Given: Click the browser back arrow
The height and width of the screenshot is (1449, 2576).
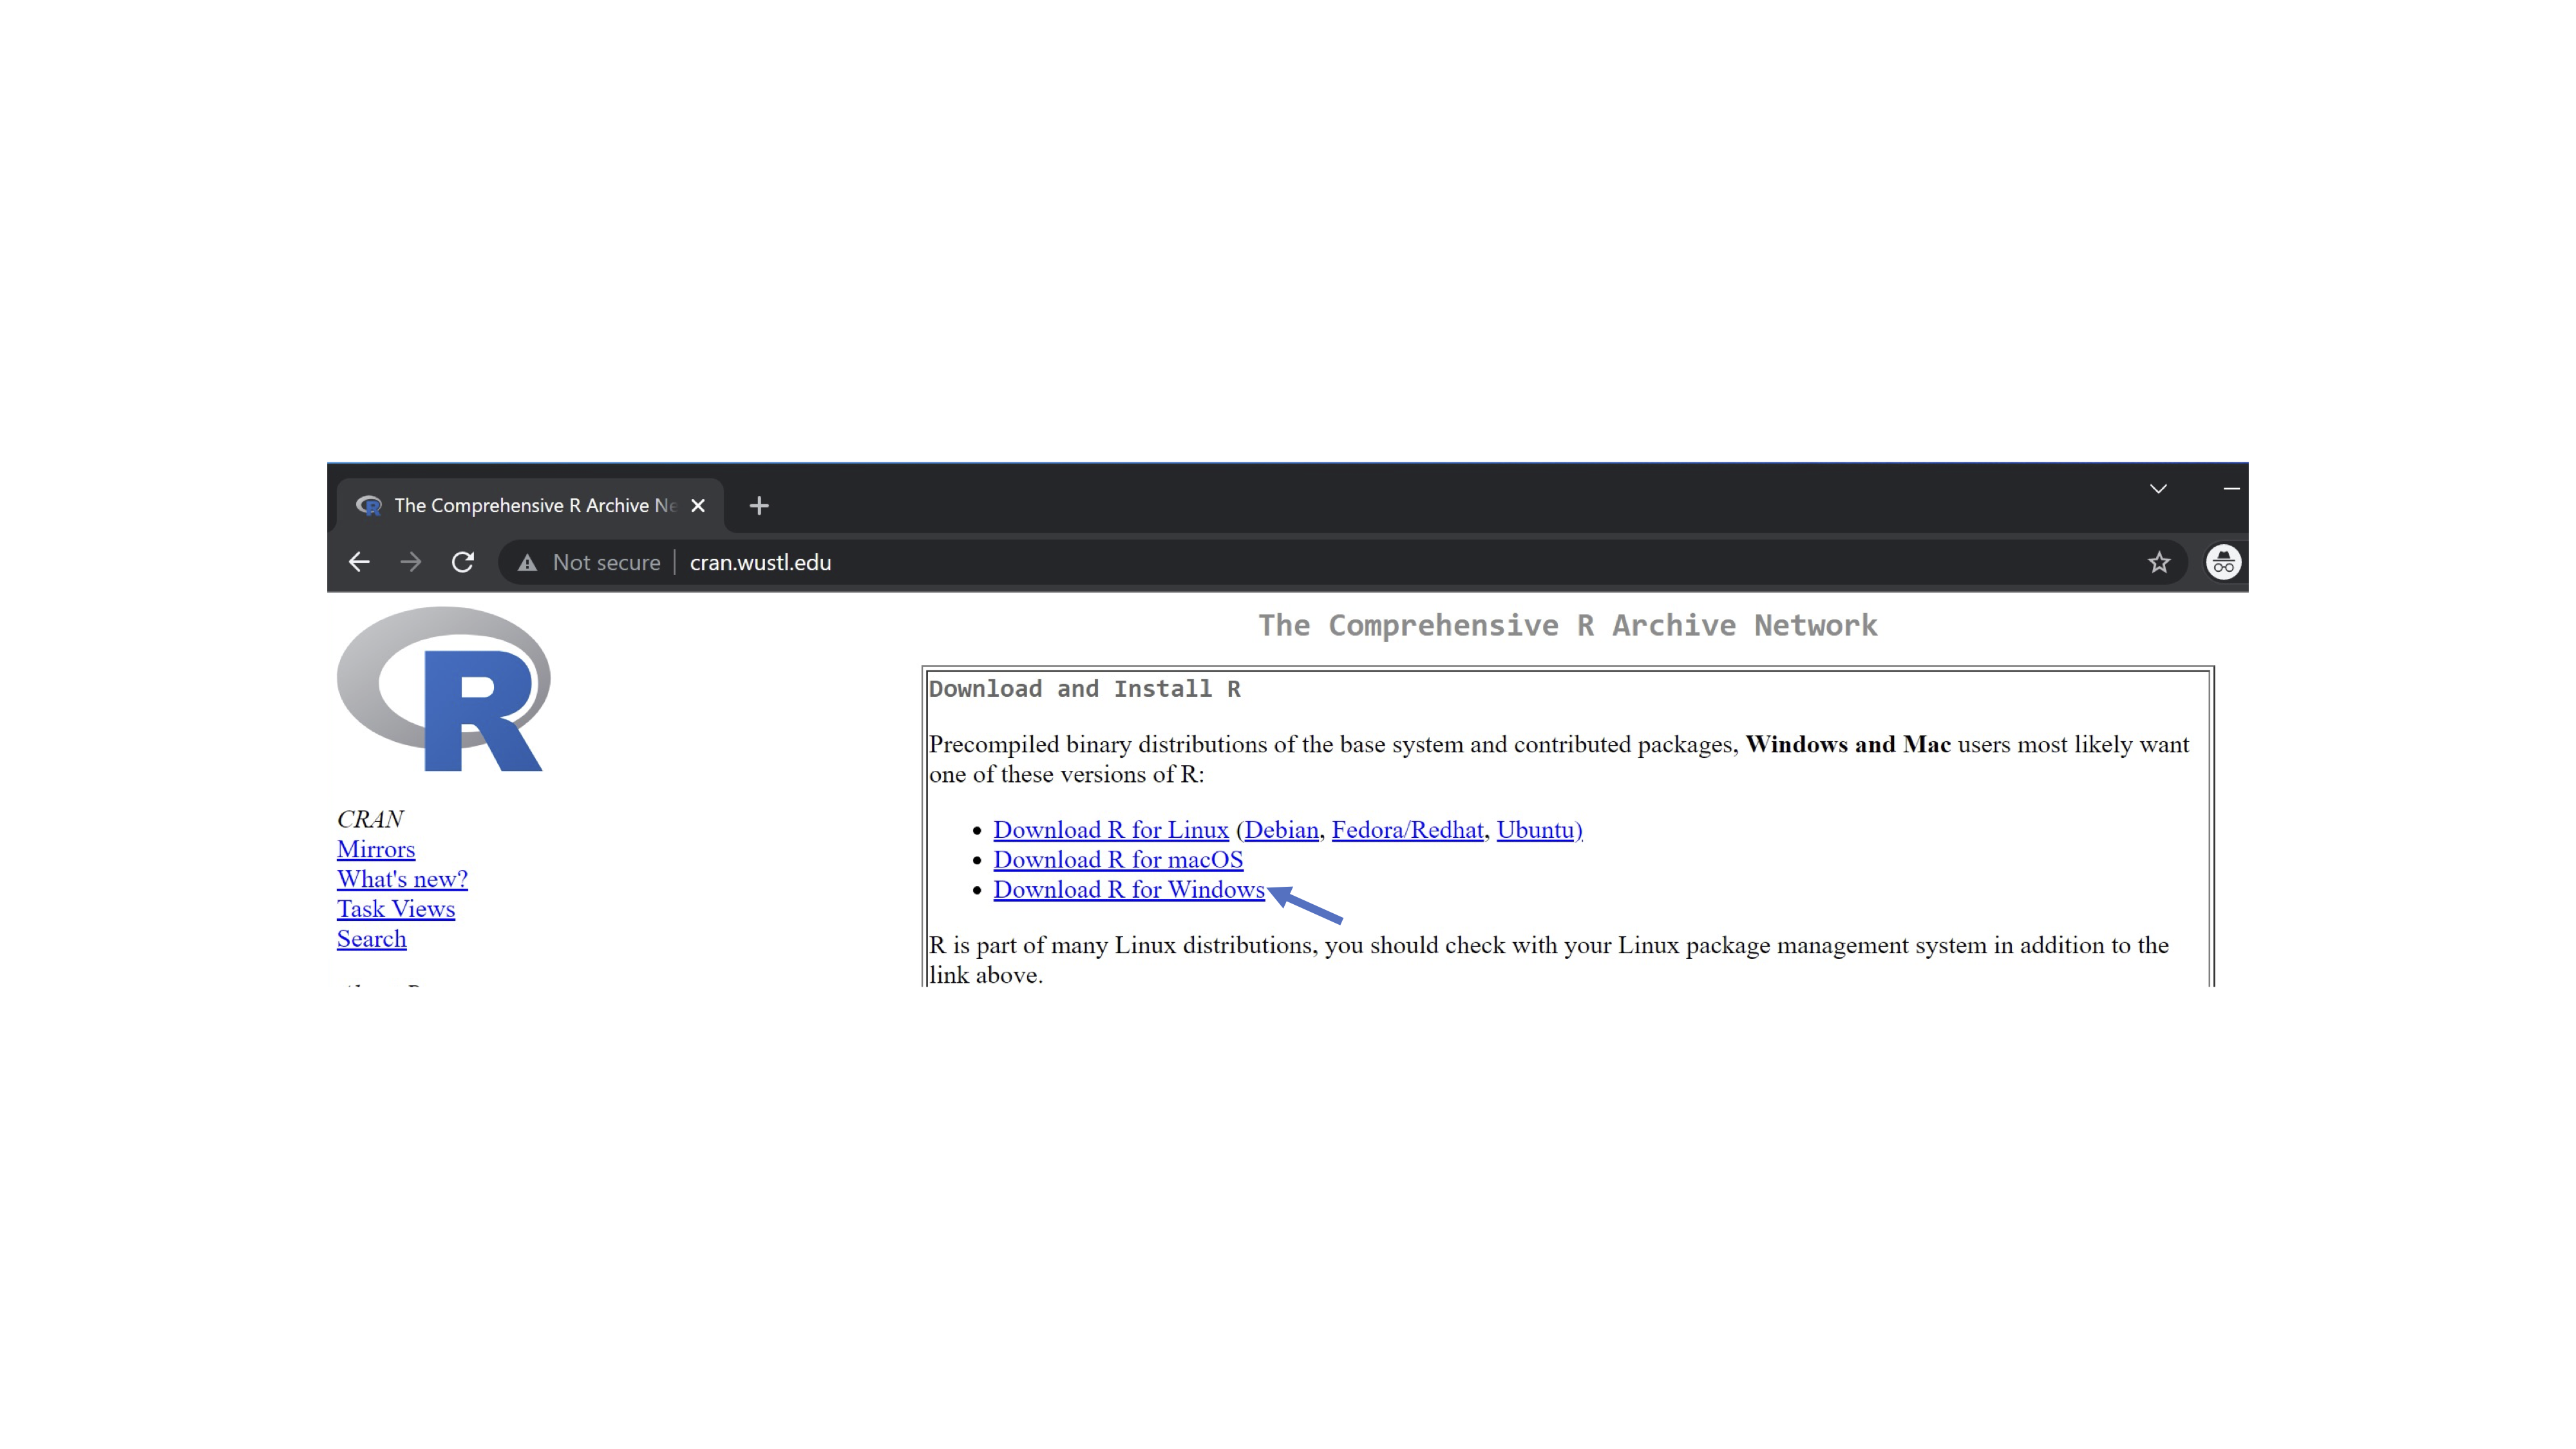Looking at the screenshot, I should tap(359, 562).
